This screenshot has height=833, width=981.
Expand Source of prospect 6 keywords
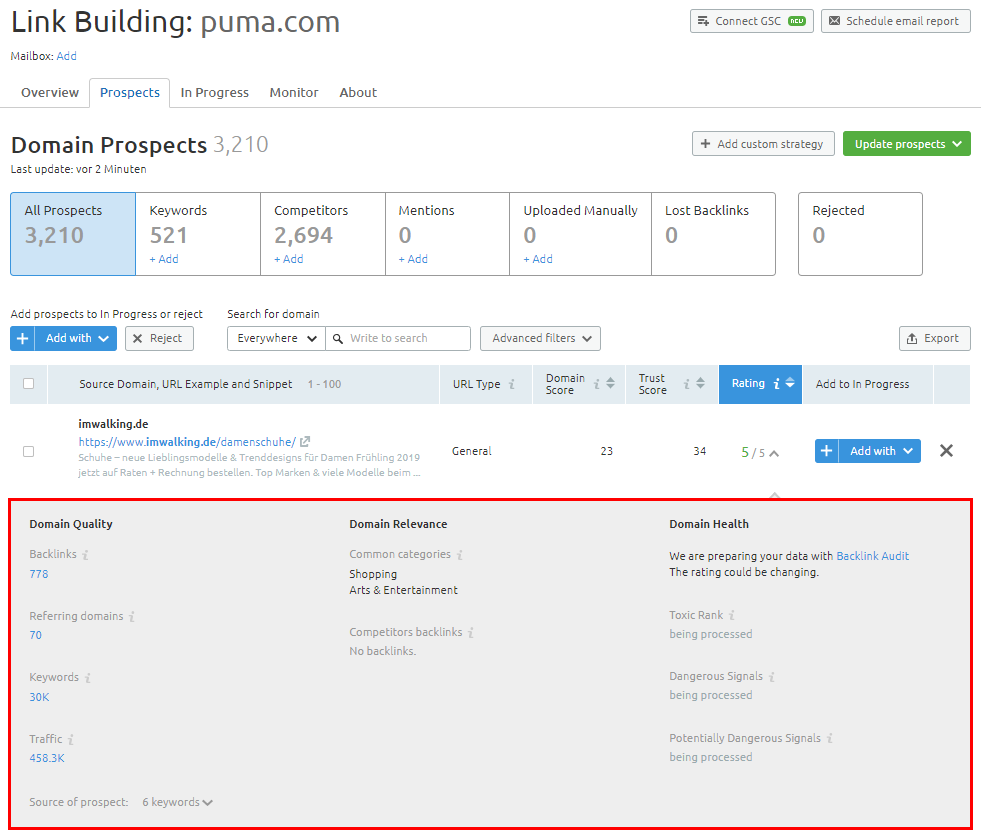coord(177,802)
